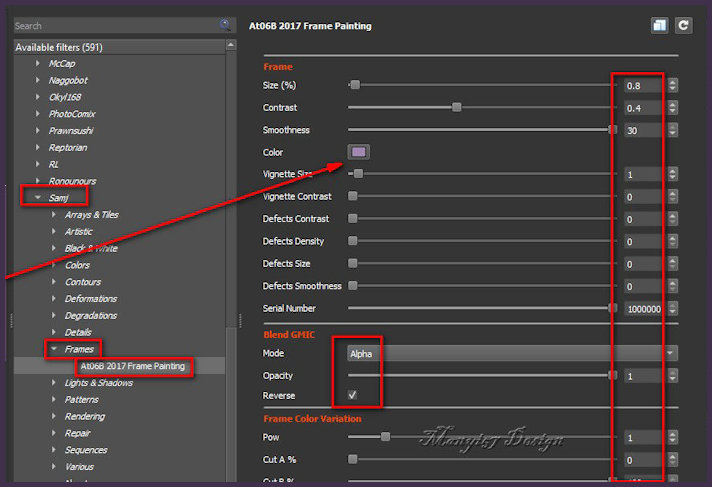Click the Serial Number value field
This screenshot has width=712, height=487.
click(643, 309)
